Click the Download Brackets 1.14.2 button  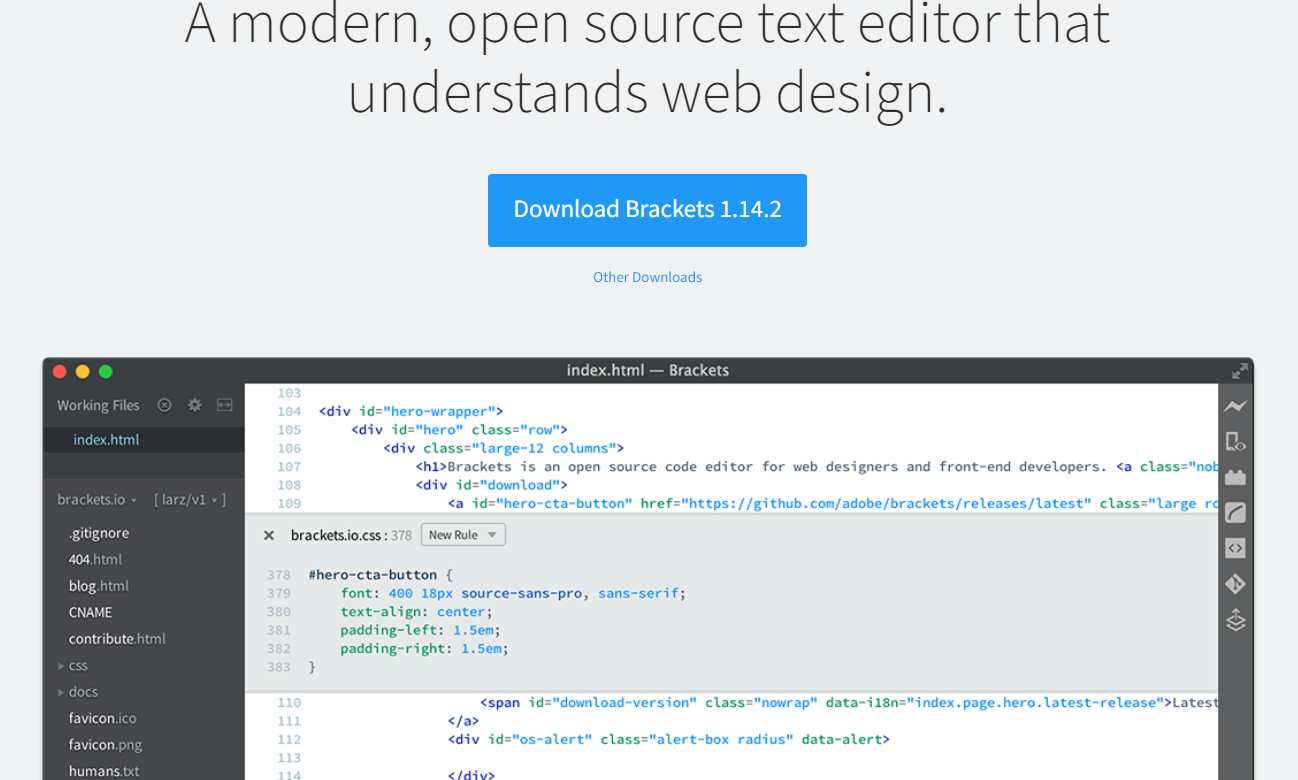(647, 210)
